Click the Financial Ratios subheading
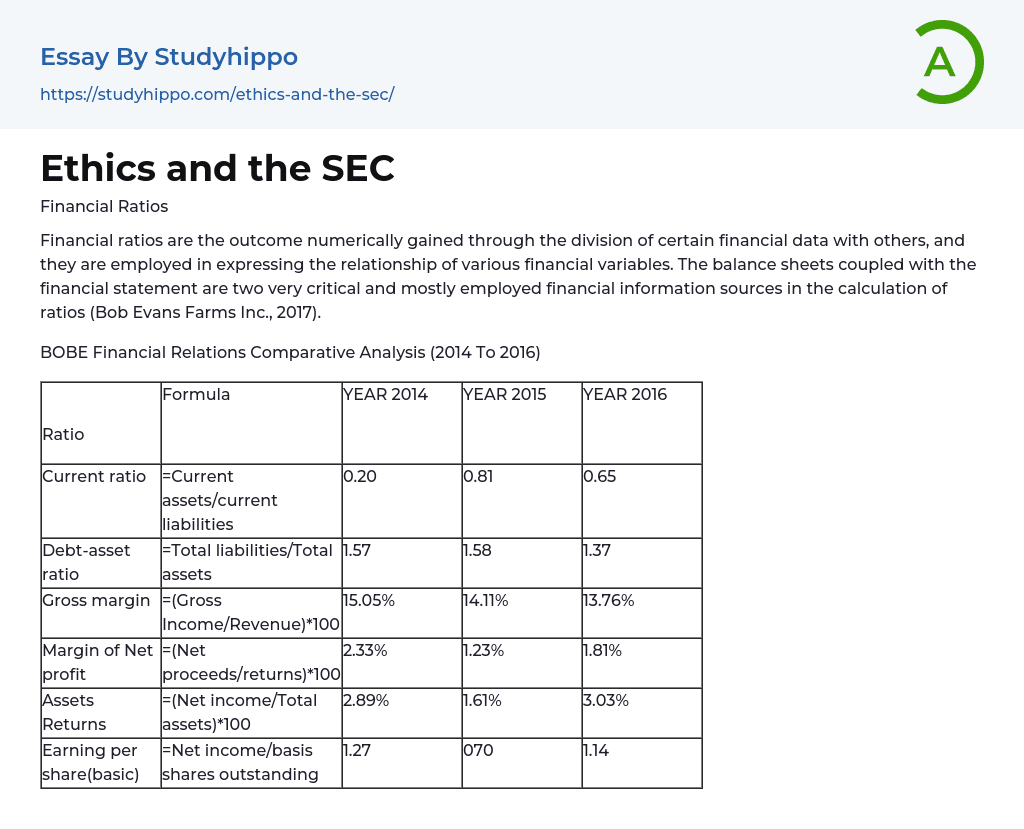The image size is (1024, 829). point(104,207)
